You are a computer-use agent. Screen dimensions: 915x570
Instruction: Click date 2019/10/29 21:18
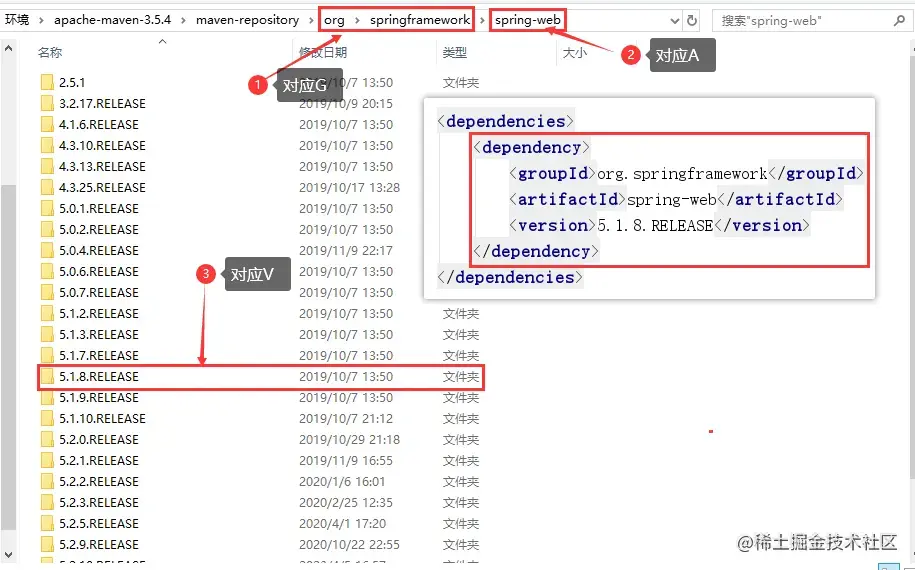(350, 439)
